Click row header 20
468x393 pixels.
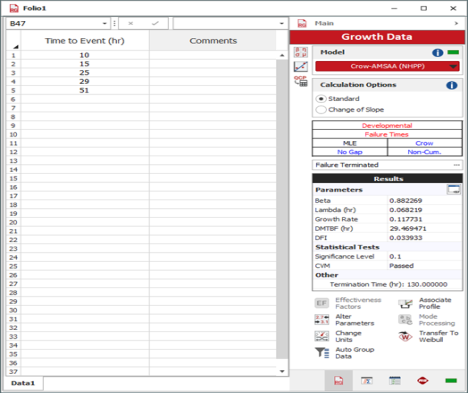tap(13, 222)
